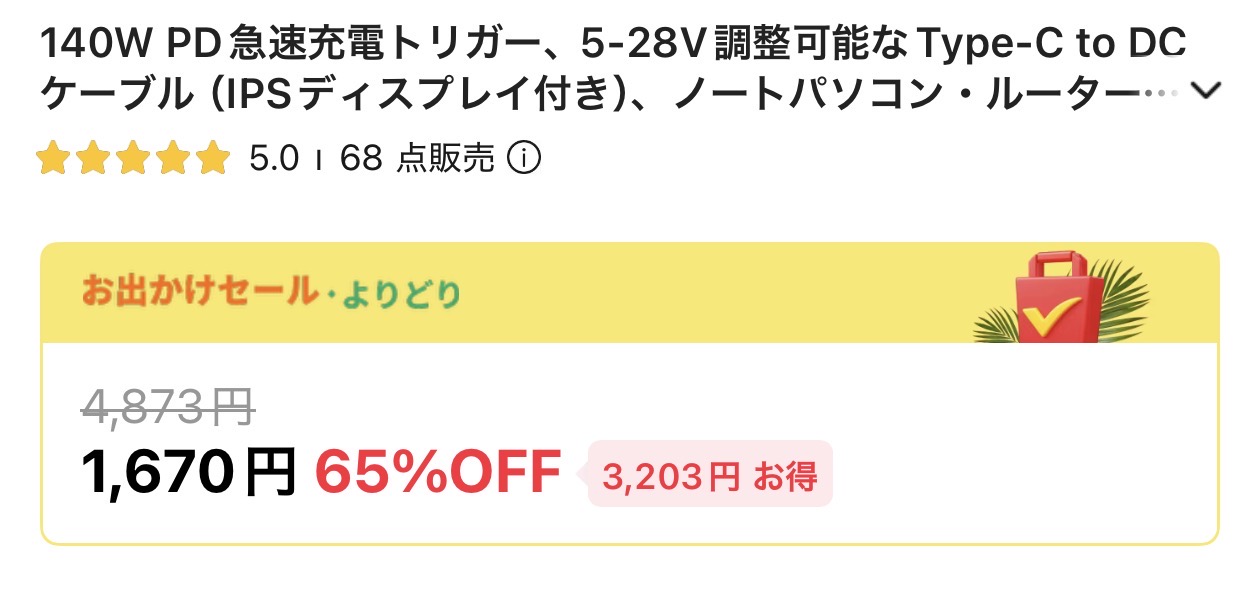Image resolution: width=1260 pixels, height=594 pixels.
Task: Open the sales info circle icon
Action: pyautogui.click(x=524, y=158)
